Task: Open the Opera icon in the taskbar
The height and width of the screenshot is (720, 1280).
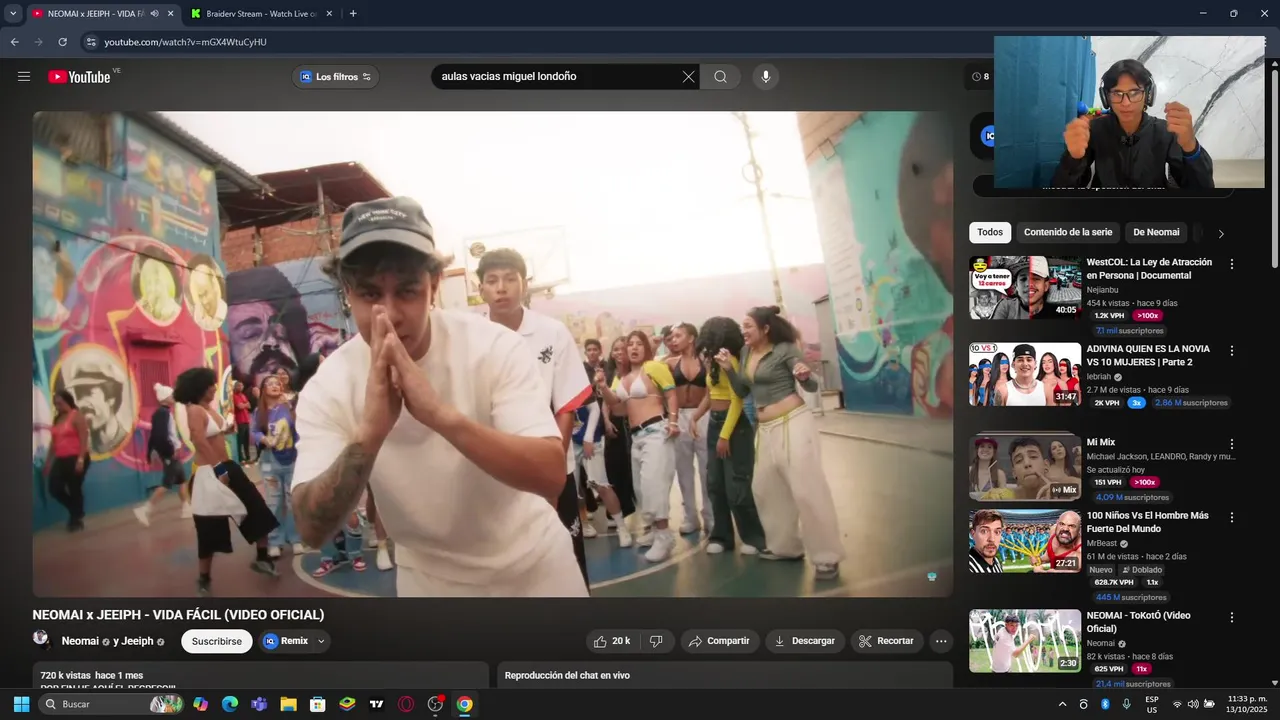Action: tap(406, 704)
